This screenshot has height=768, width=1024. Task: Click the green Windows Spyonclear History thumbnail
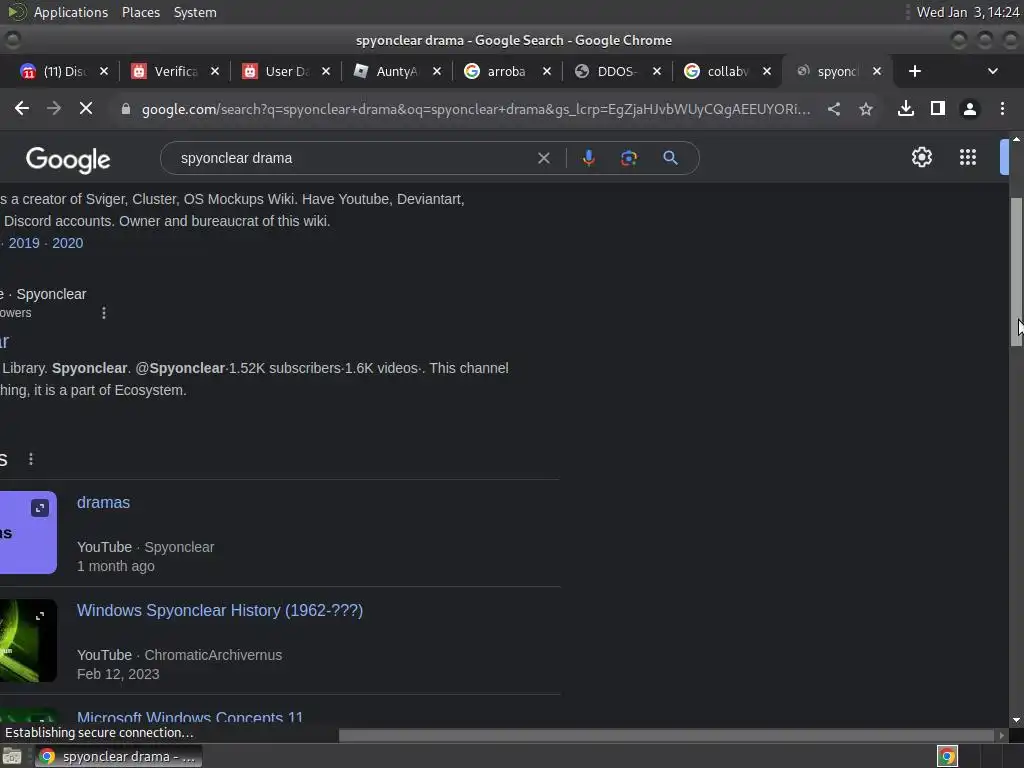28,641
